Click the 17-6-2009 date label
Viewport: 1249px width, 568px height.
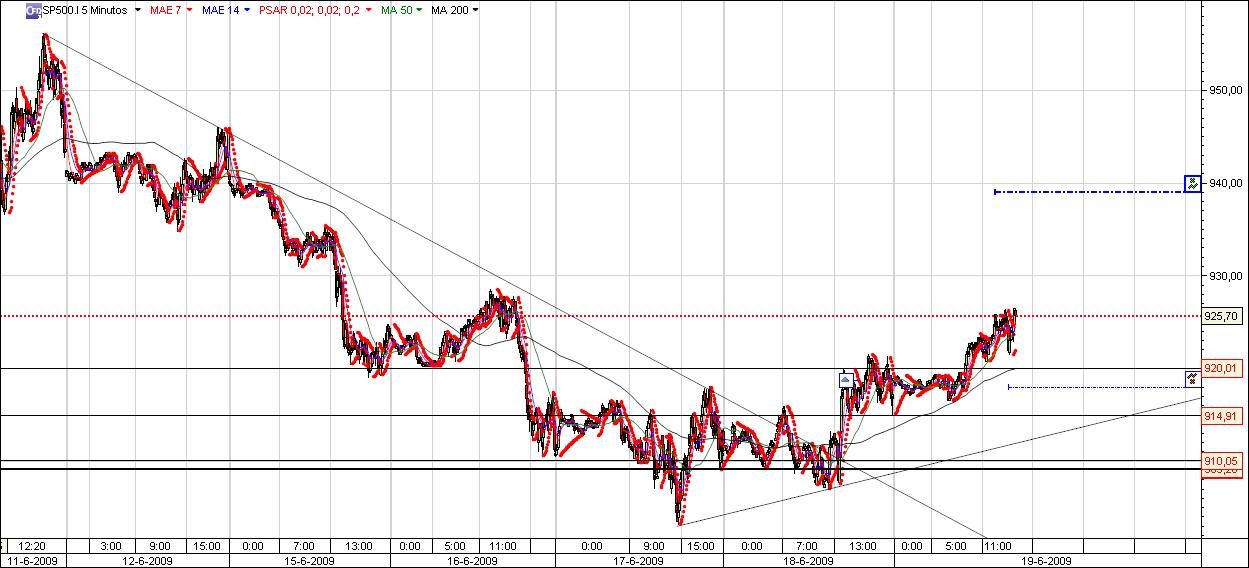pyautogui.click(x=636, y=561)
